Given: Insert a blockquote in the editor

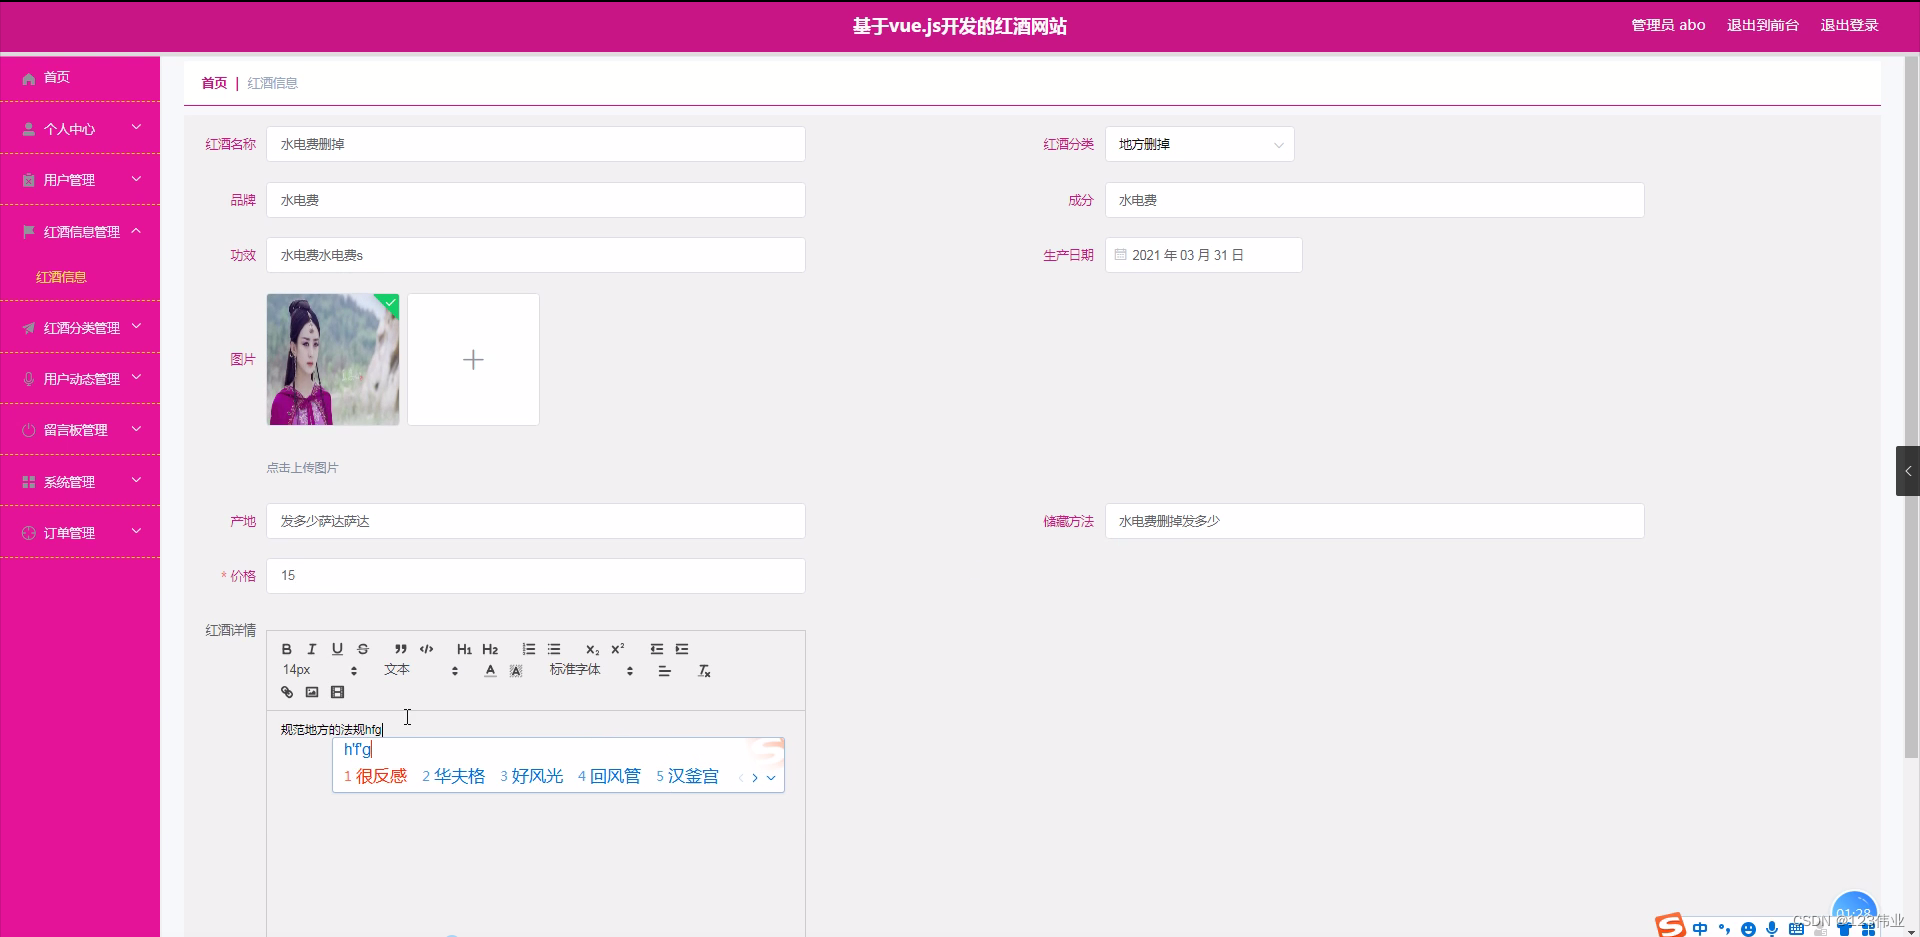Looking at the screenshot, I should pos(399,649).
